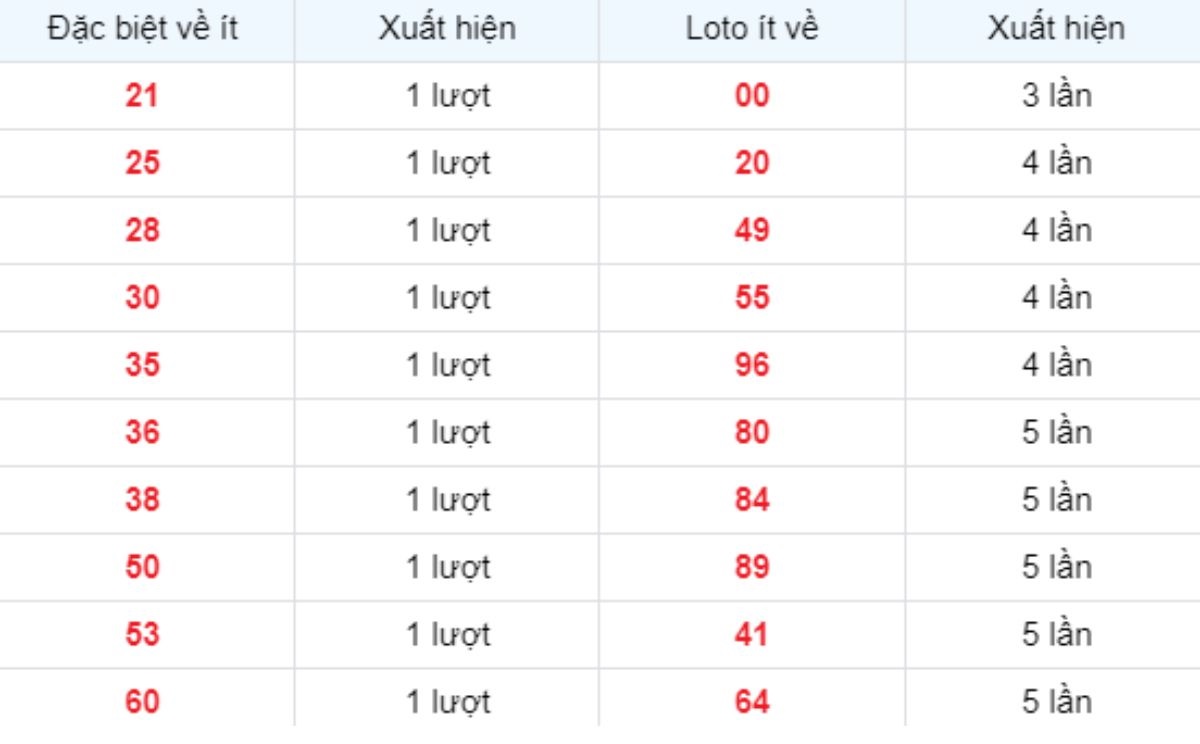The height and width of the screenshot is (744, 1200).
Task: Click loto number 55
Action: pyautogui.click(x=752, y=298)
